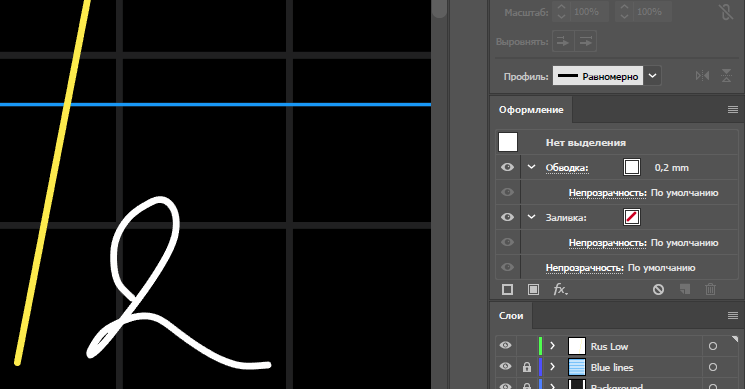Screen dimensions: 745x389
Task: Delete the selected appearance item via the trash icon
Action: [x=710, y=289]
